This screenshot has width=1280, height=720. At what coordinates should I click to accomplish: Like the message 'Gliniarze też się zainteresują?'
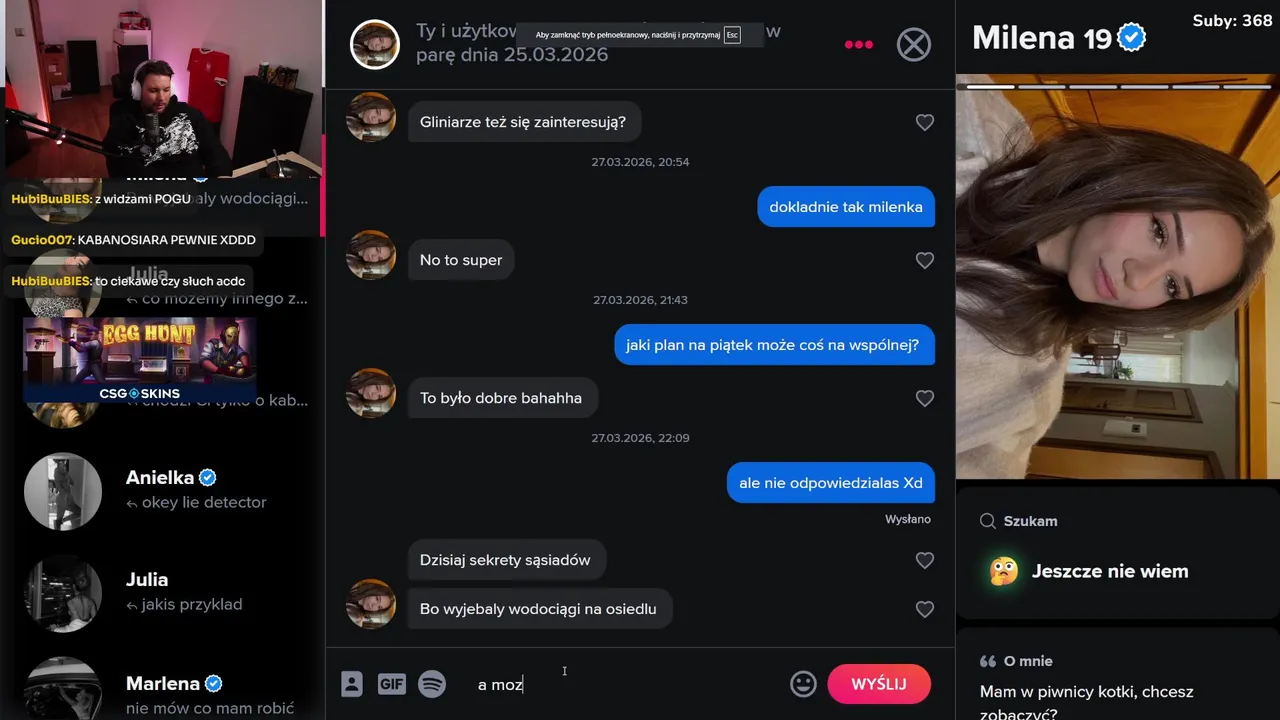click(x=925, y=122)
